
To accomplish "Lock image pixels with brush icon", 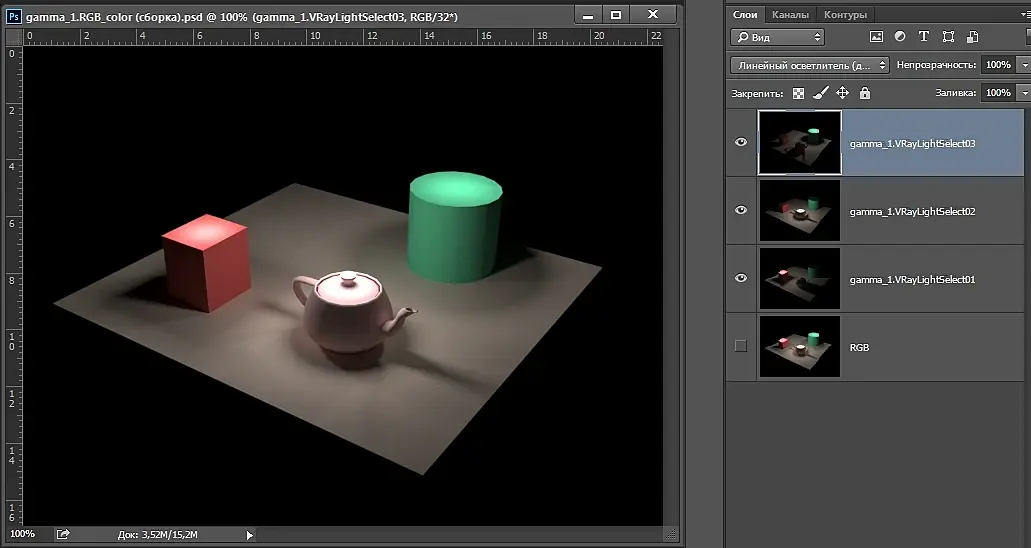I will [820, 93].
